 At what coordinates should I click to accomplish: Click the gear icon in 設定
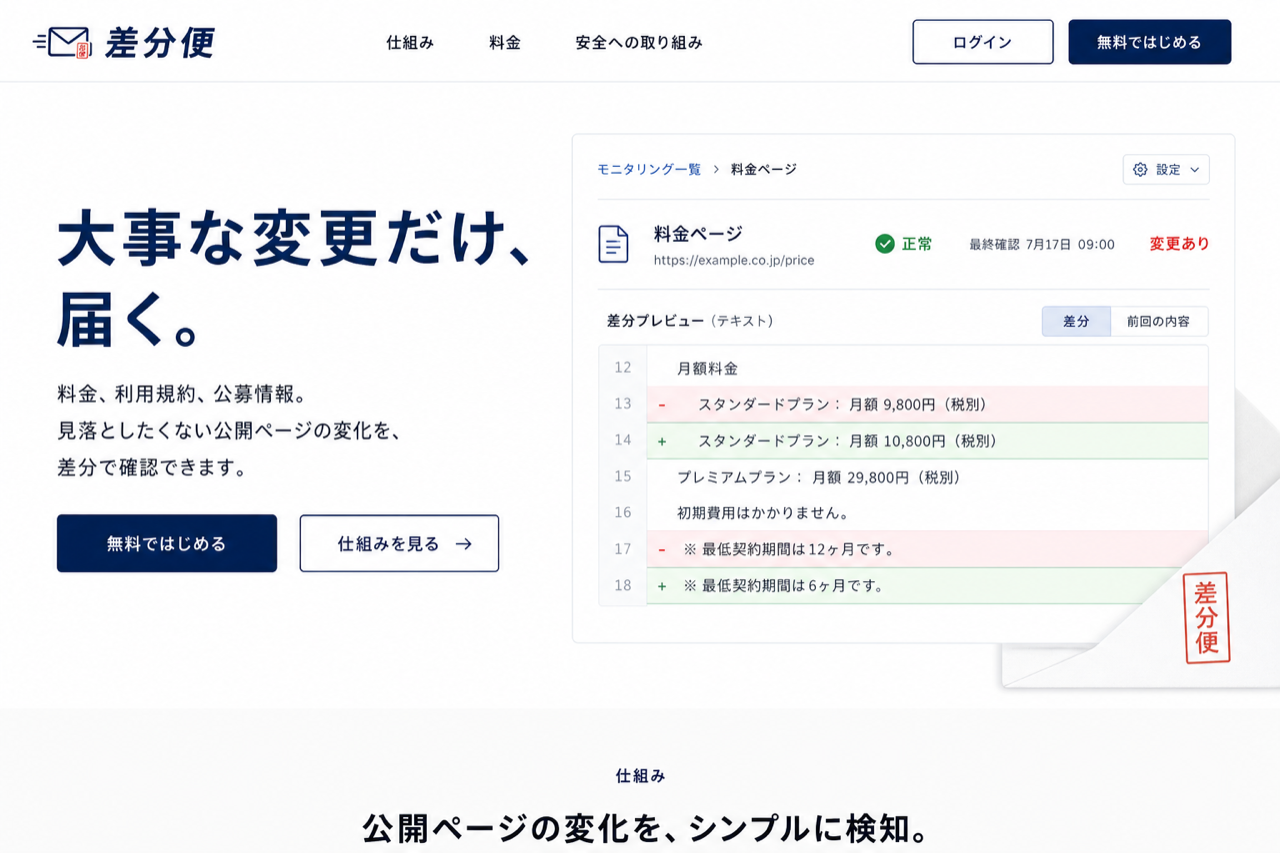[1140, 170]
